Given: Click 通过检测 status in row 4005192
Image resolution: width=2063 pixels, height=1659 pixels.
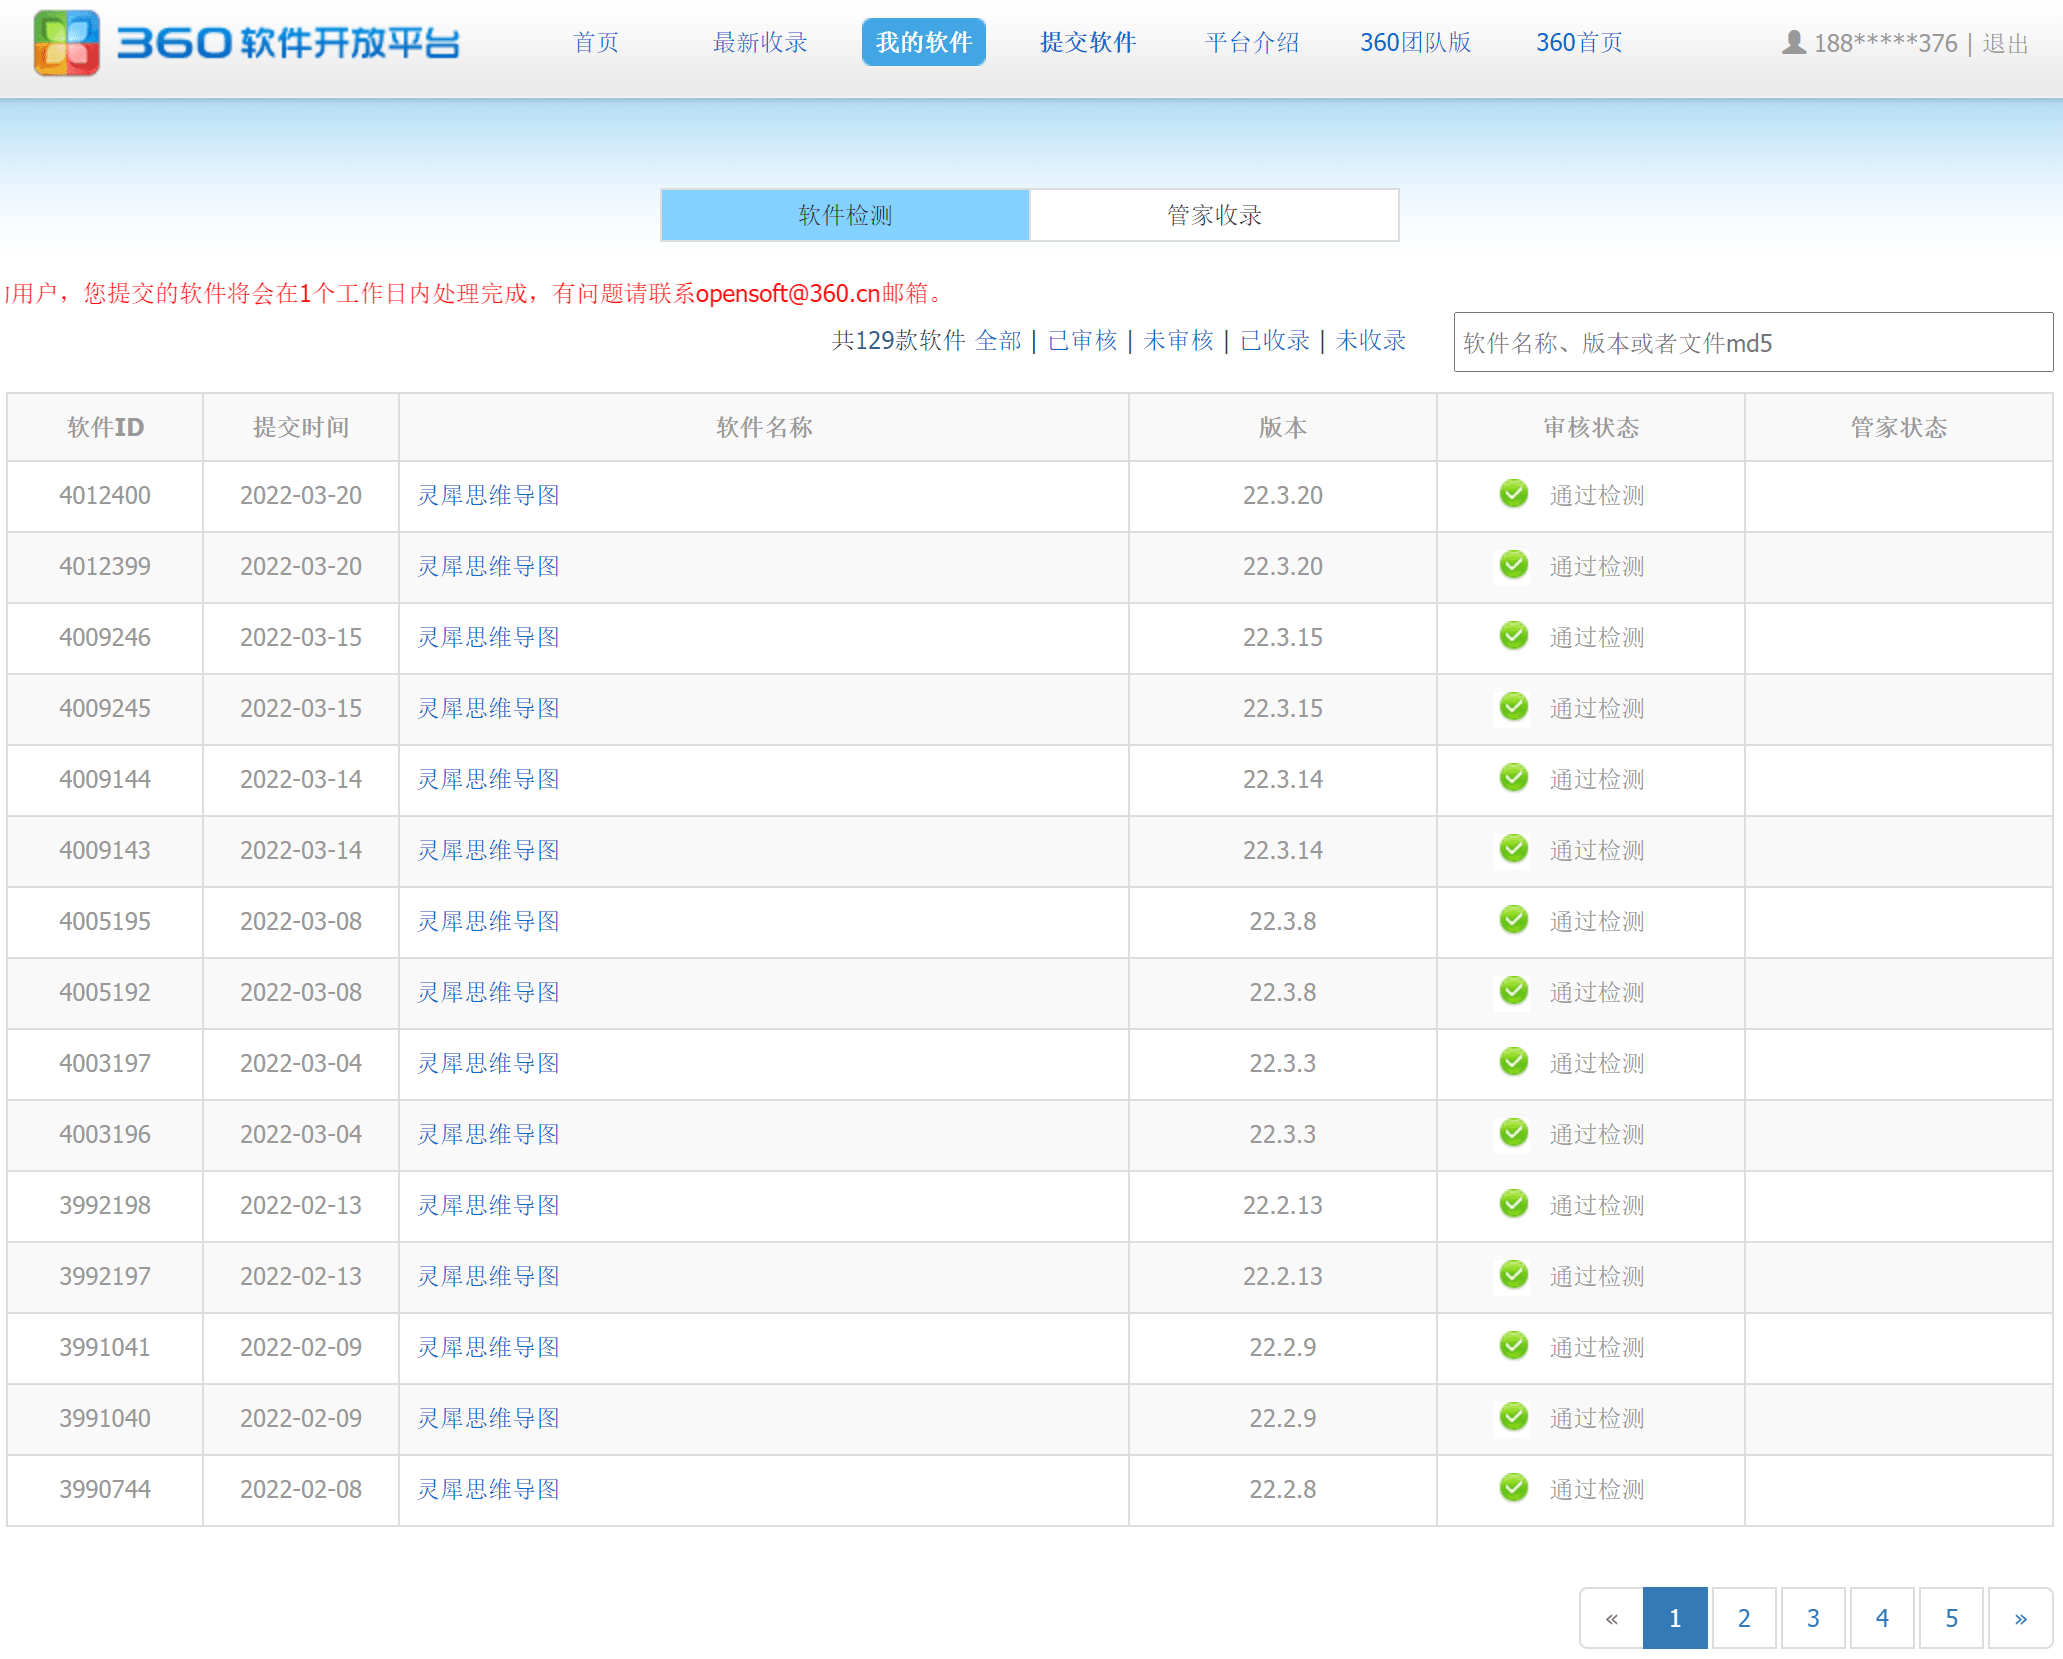Looking at the screenshot, I should pyautogui.click(x=1597, y=992).
